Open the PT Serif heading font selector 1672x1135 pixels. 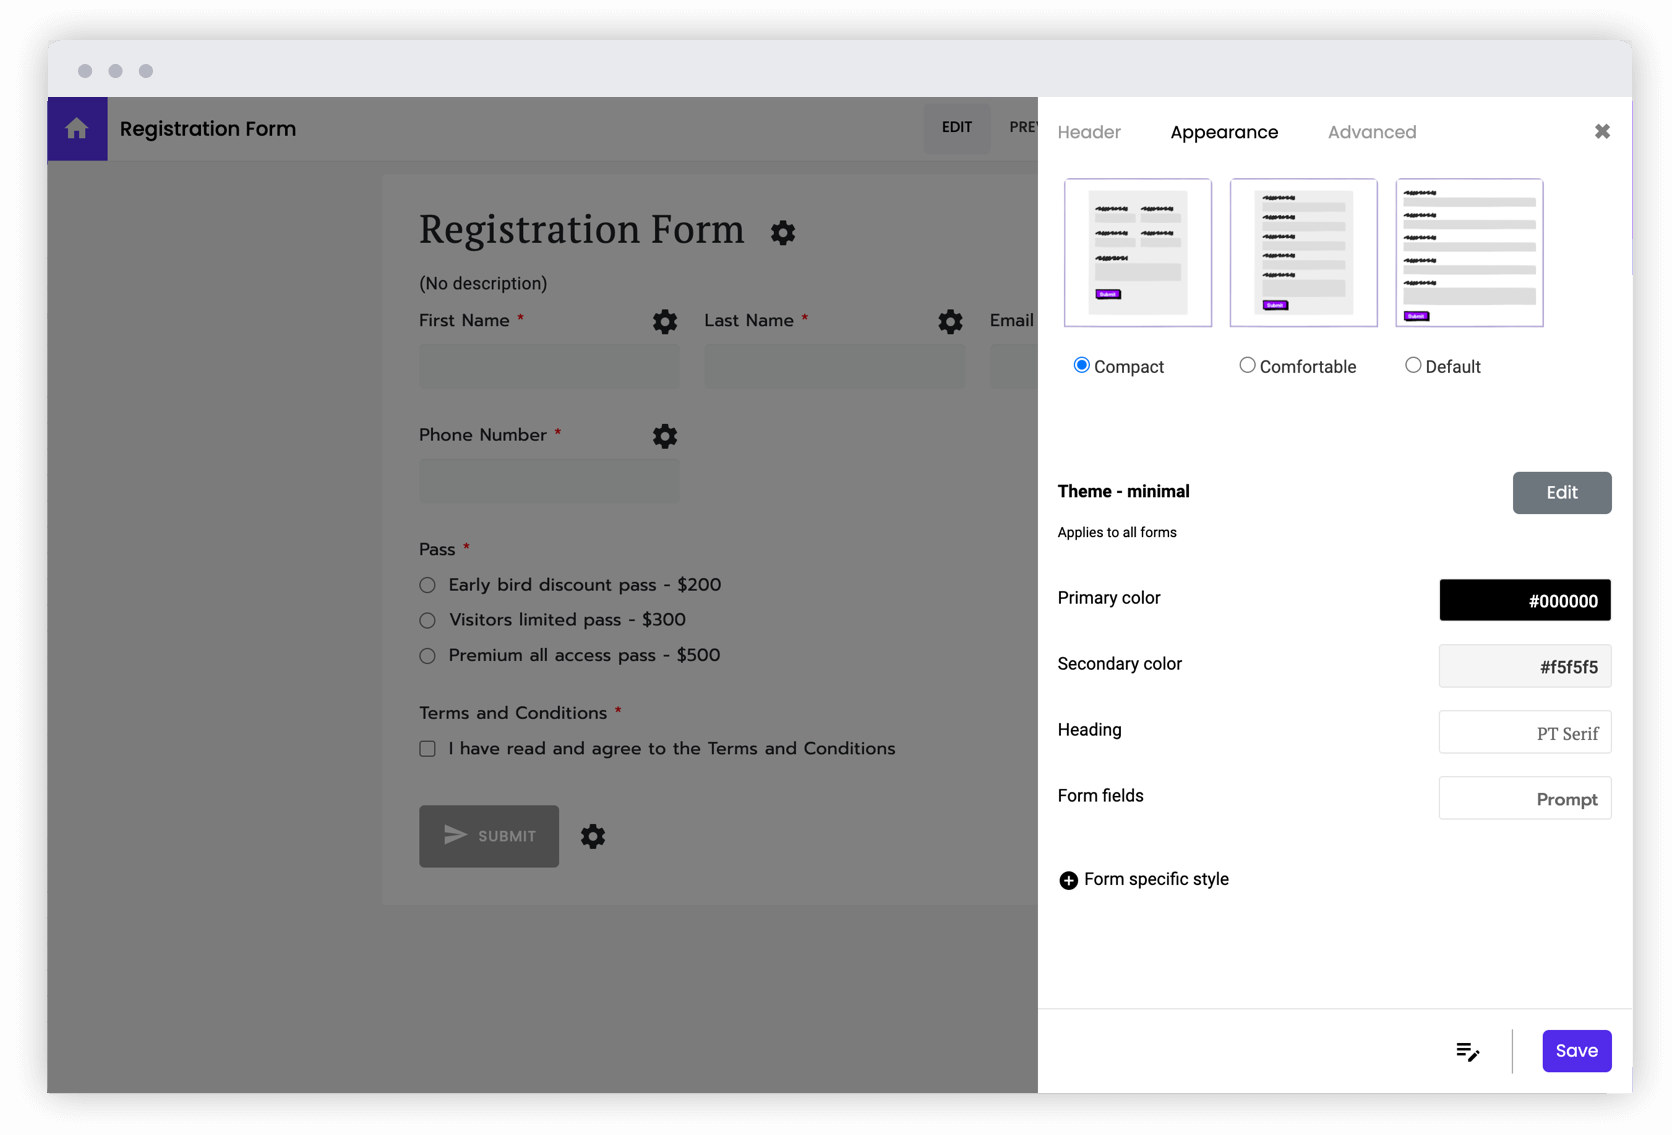(x=1525, y=732)
